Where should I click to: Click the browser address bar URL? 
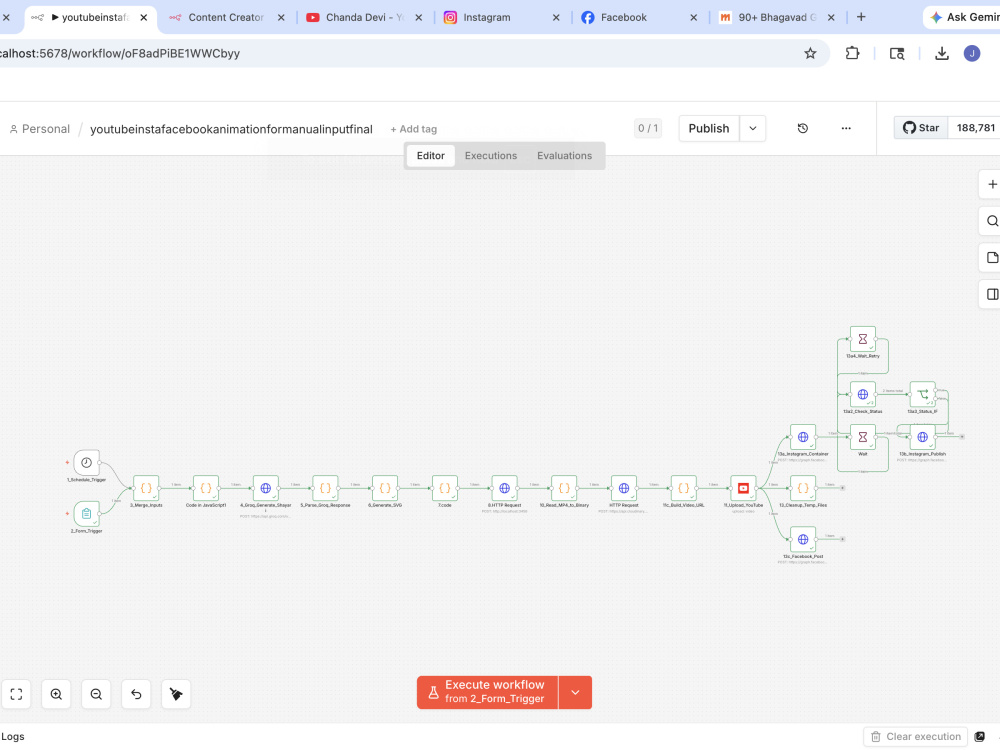coord(120,54)
